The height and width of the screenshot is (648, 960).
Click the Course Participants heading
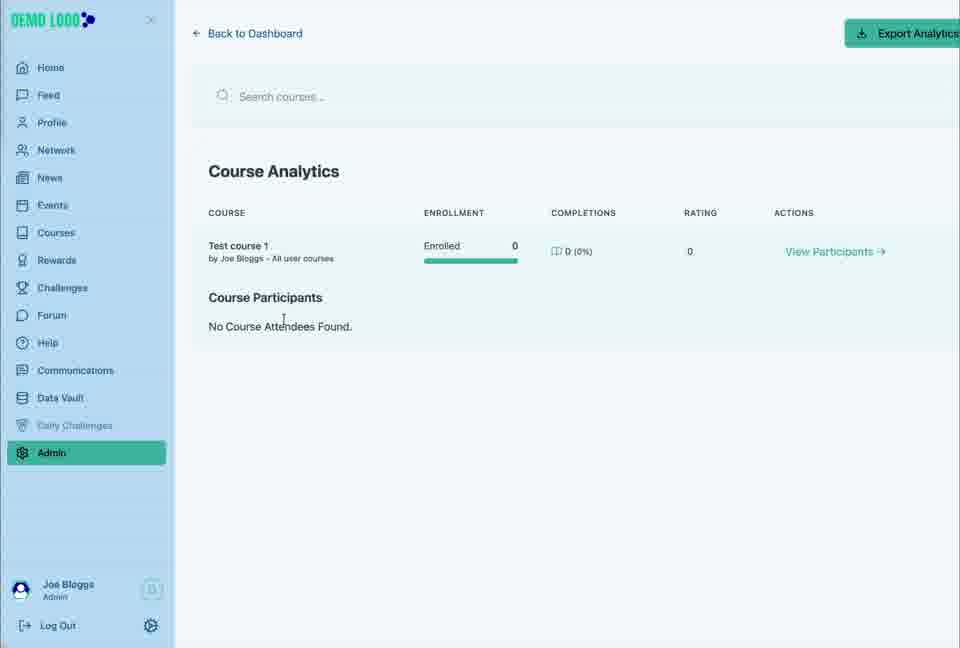point(265,298)
